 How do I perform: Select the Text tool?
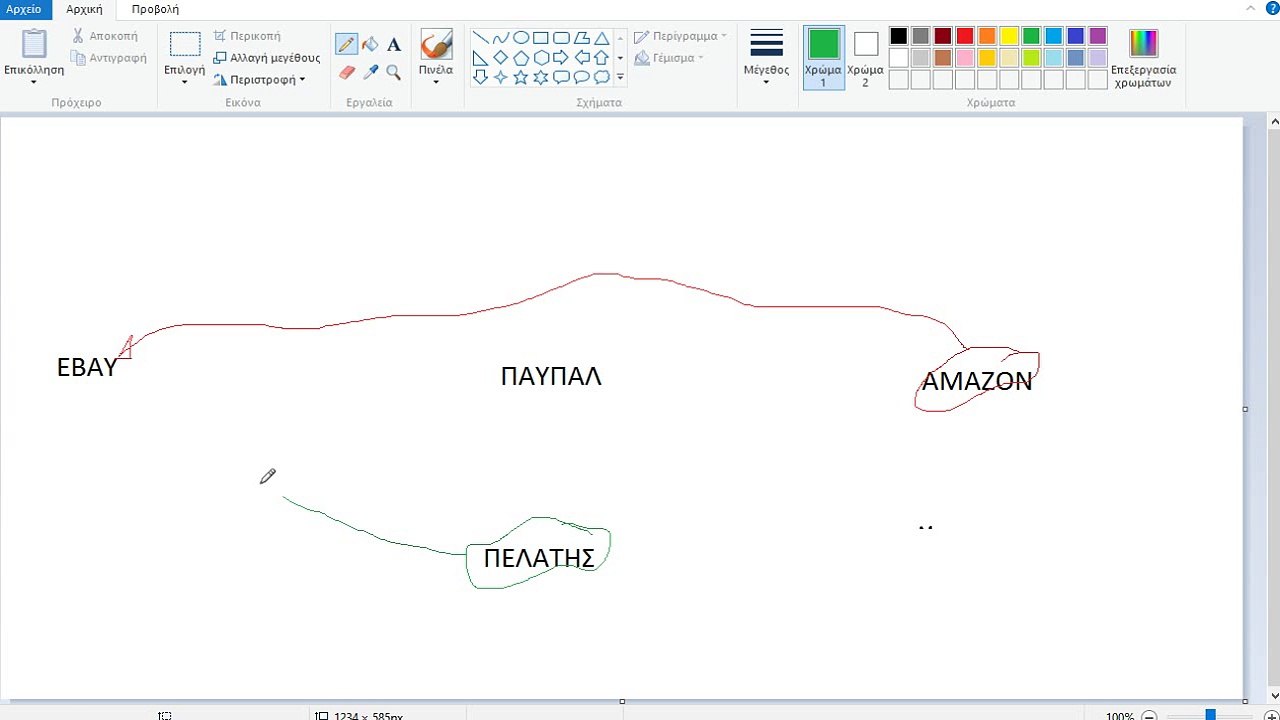(x=394, y=44)
